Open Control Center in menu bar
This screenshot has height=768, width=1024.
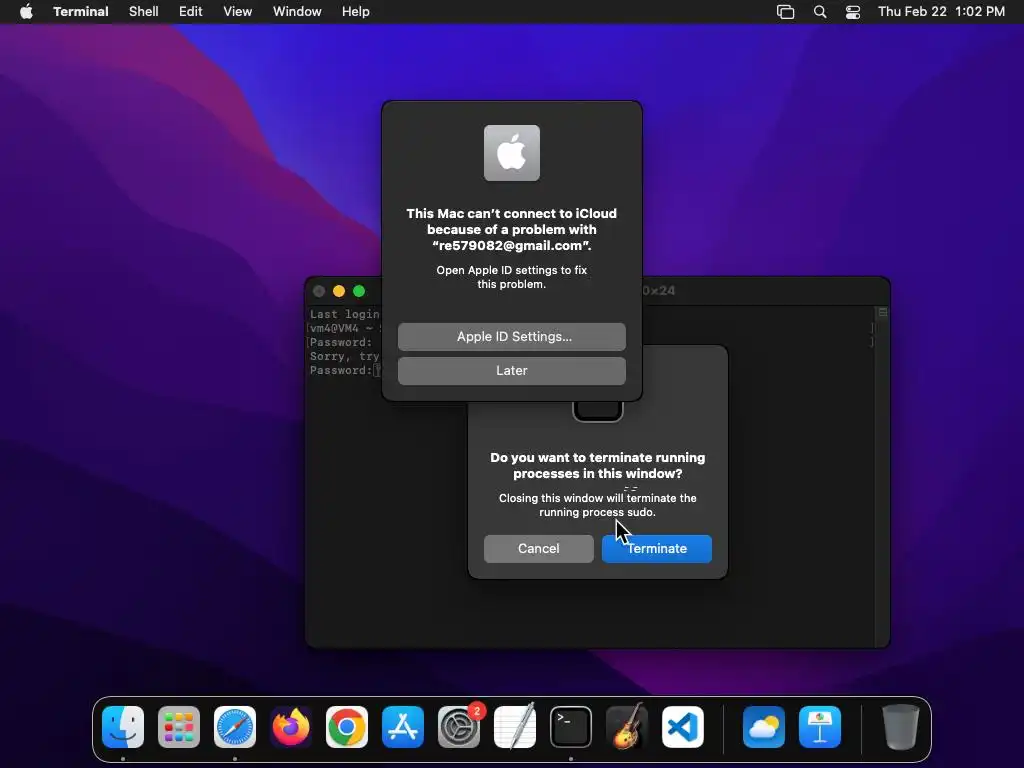pyautogui.click(x=853, y=12)
